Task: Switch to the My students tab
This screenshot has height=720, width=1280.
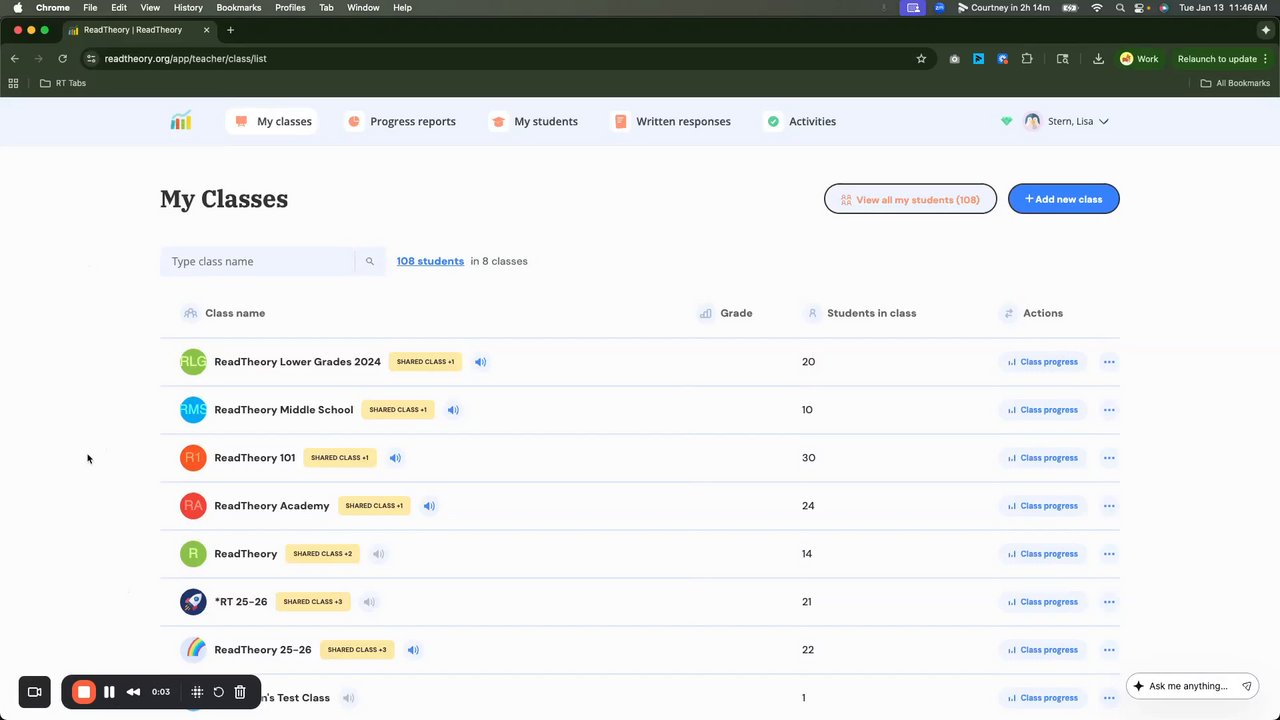Action: tap(533, 121)
